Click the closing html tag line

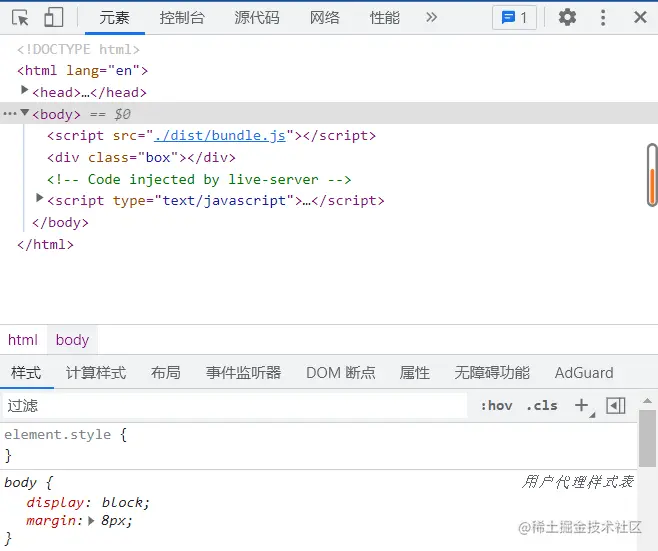[x=45, y=244]
